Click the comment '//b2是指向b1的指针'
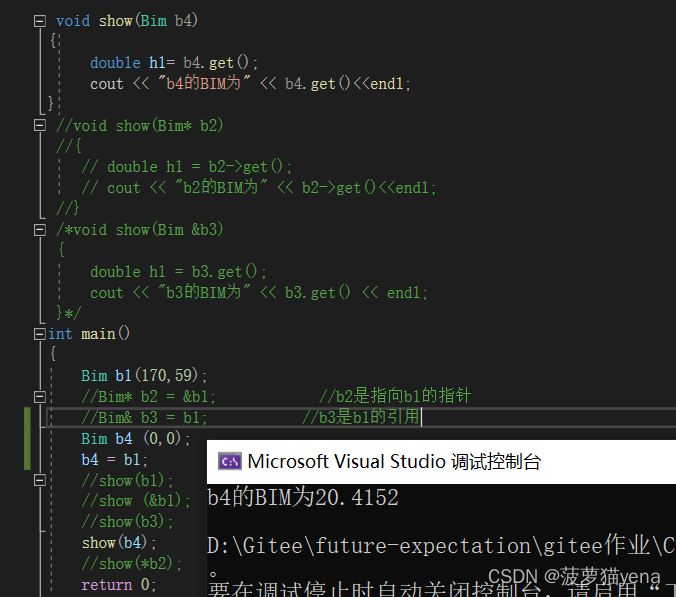The image size is (676, 597). click(395, 396)
